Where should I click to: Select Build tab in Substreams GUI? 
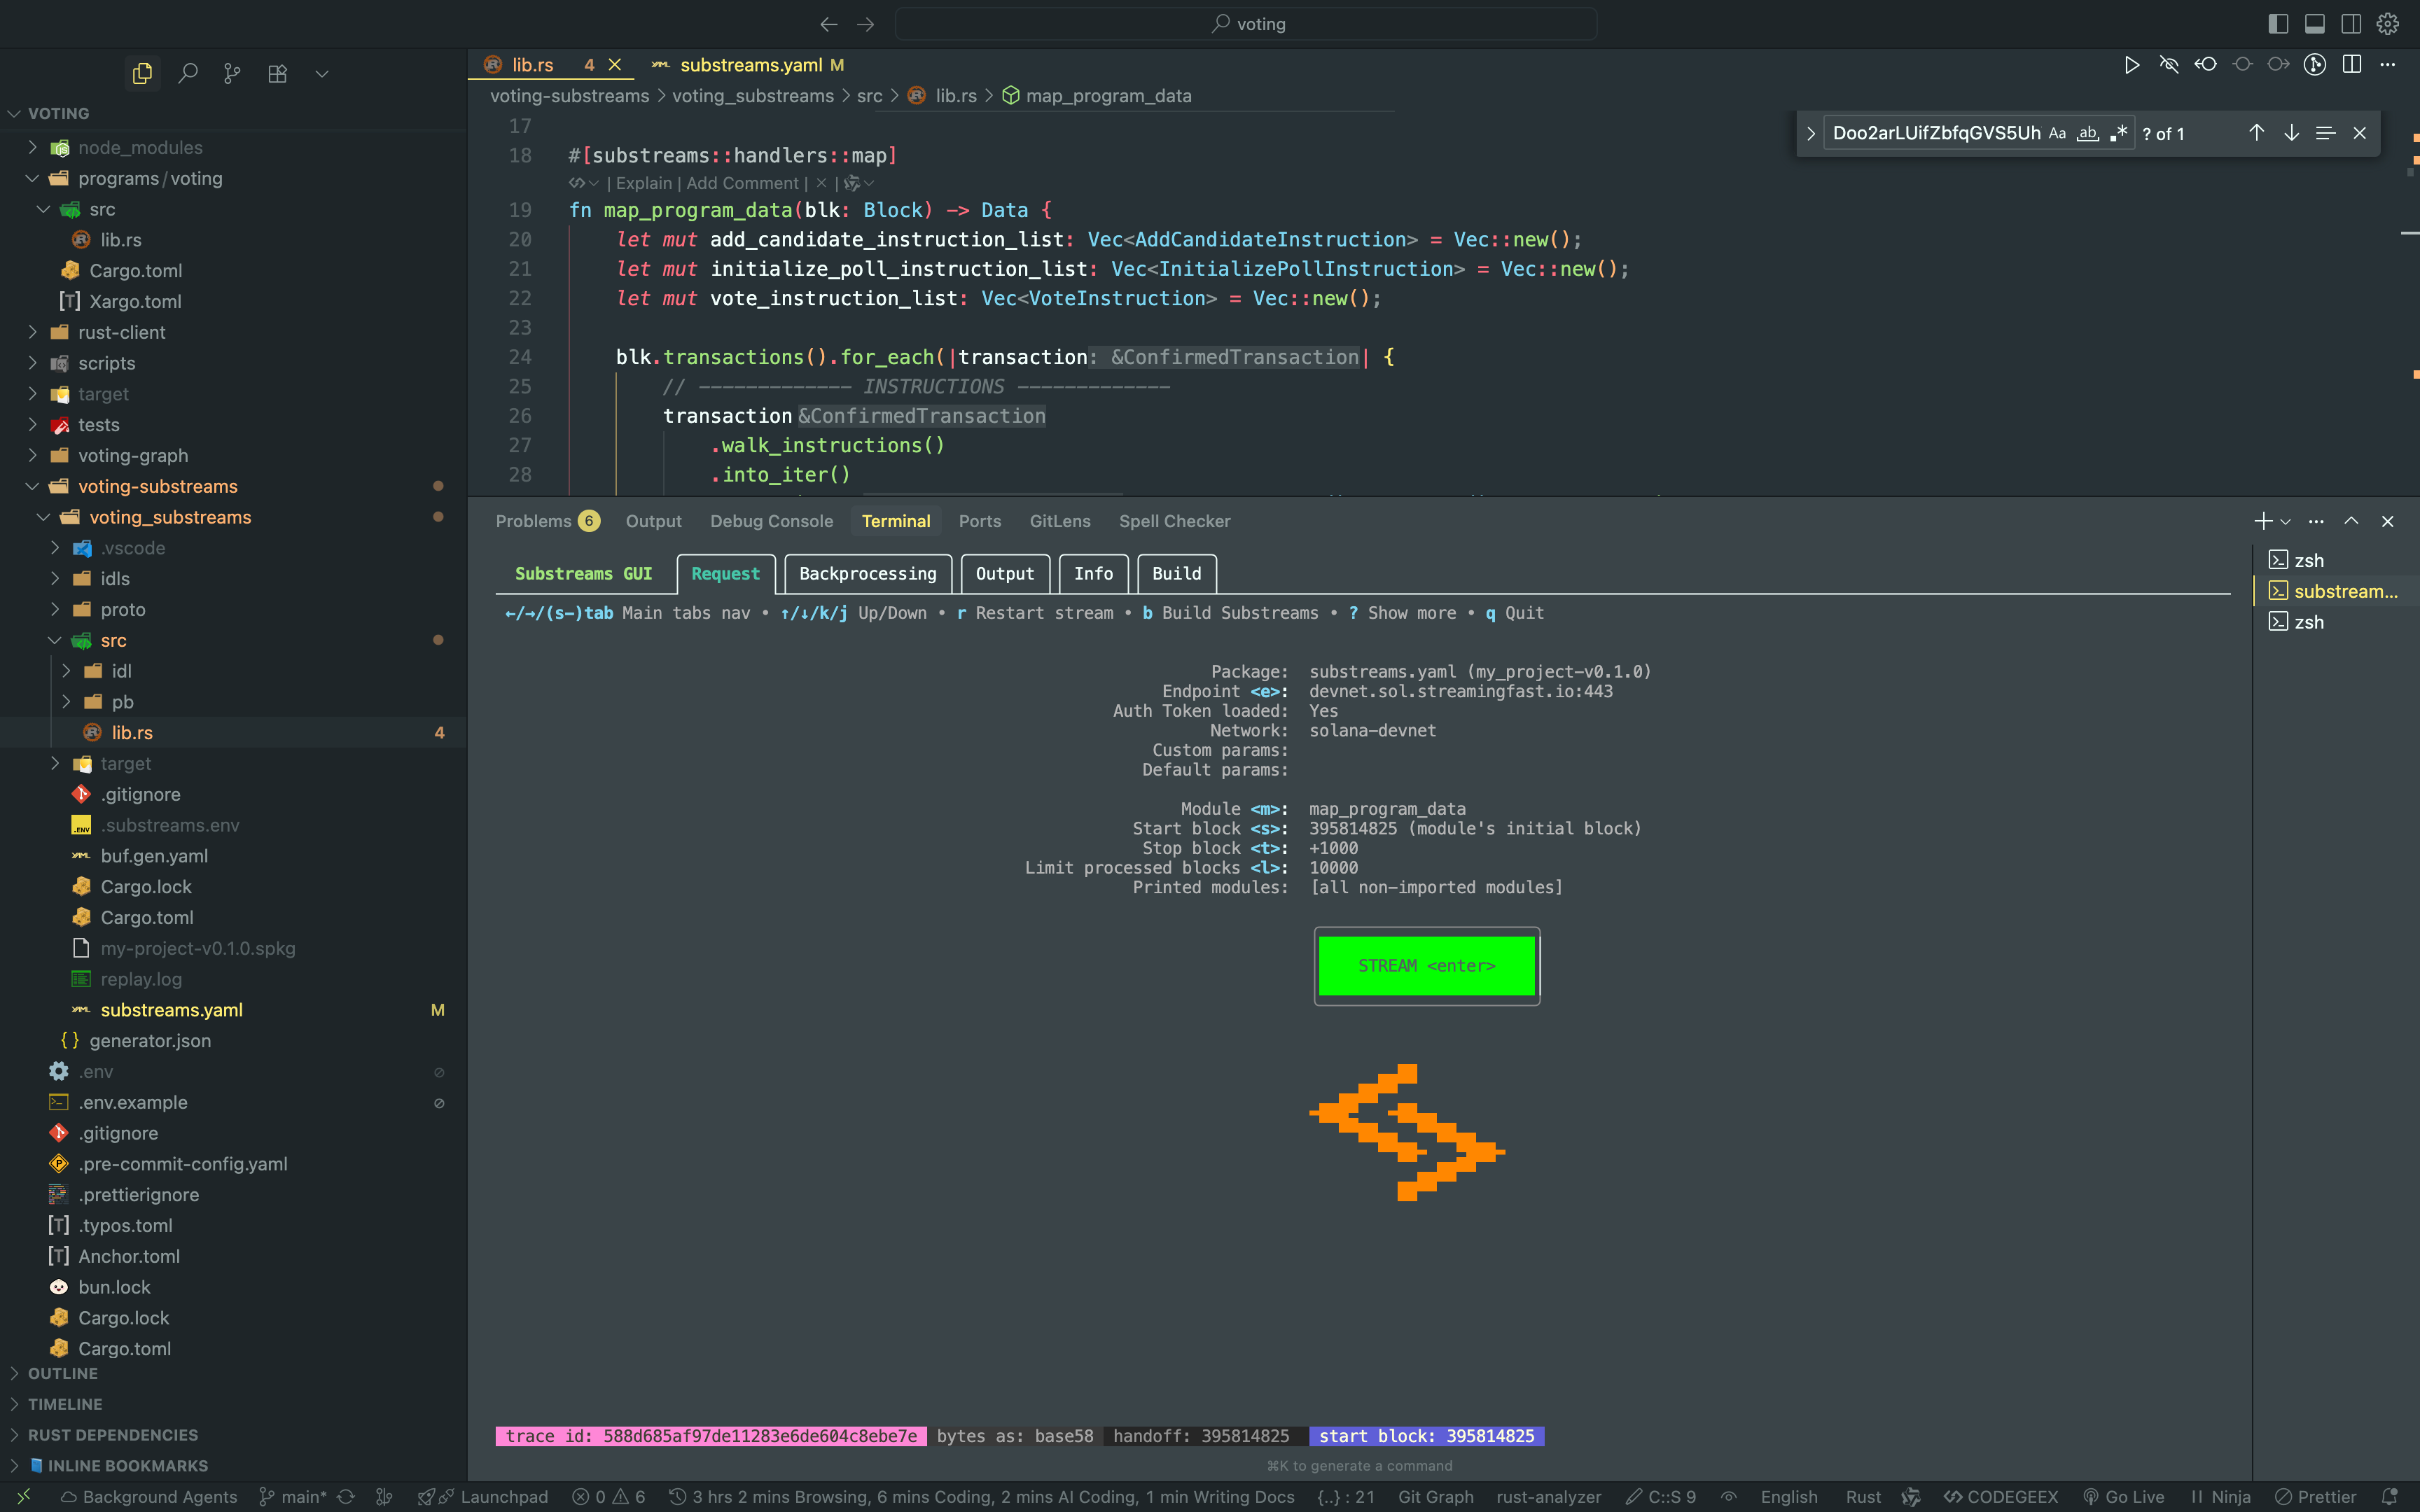pyautogui.click(x=1176, y=574)
